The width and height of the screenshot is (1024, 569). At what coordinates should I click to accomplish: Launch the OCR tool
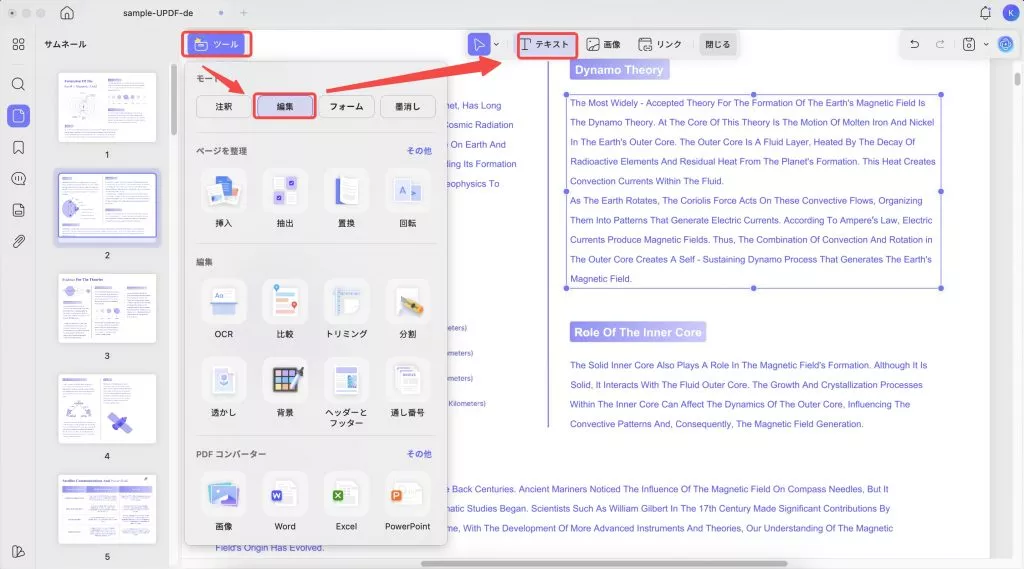(x=223, y=301)
